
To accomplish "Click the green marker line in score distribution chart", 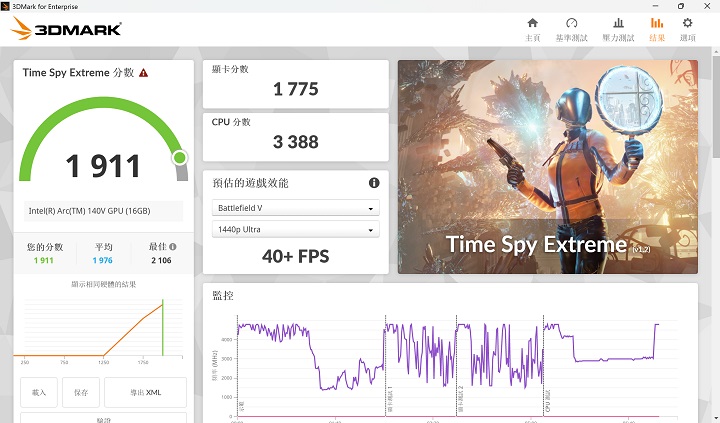I will coord(163,327).
